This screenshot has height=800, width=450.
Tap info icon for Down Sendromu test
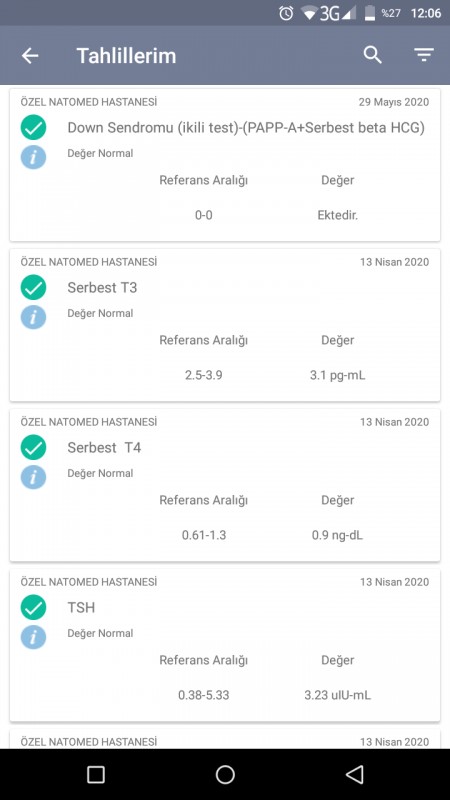pos(34,156)
